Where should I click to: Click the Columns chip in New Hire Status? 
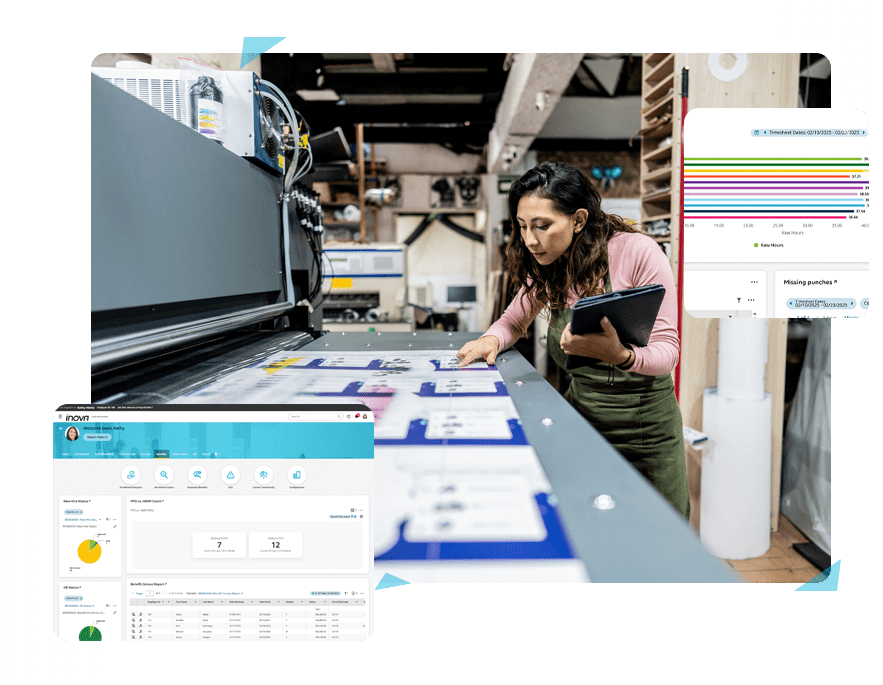(73, 511)
